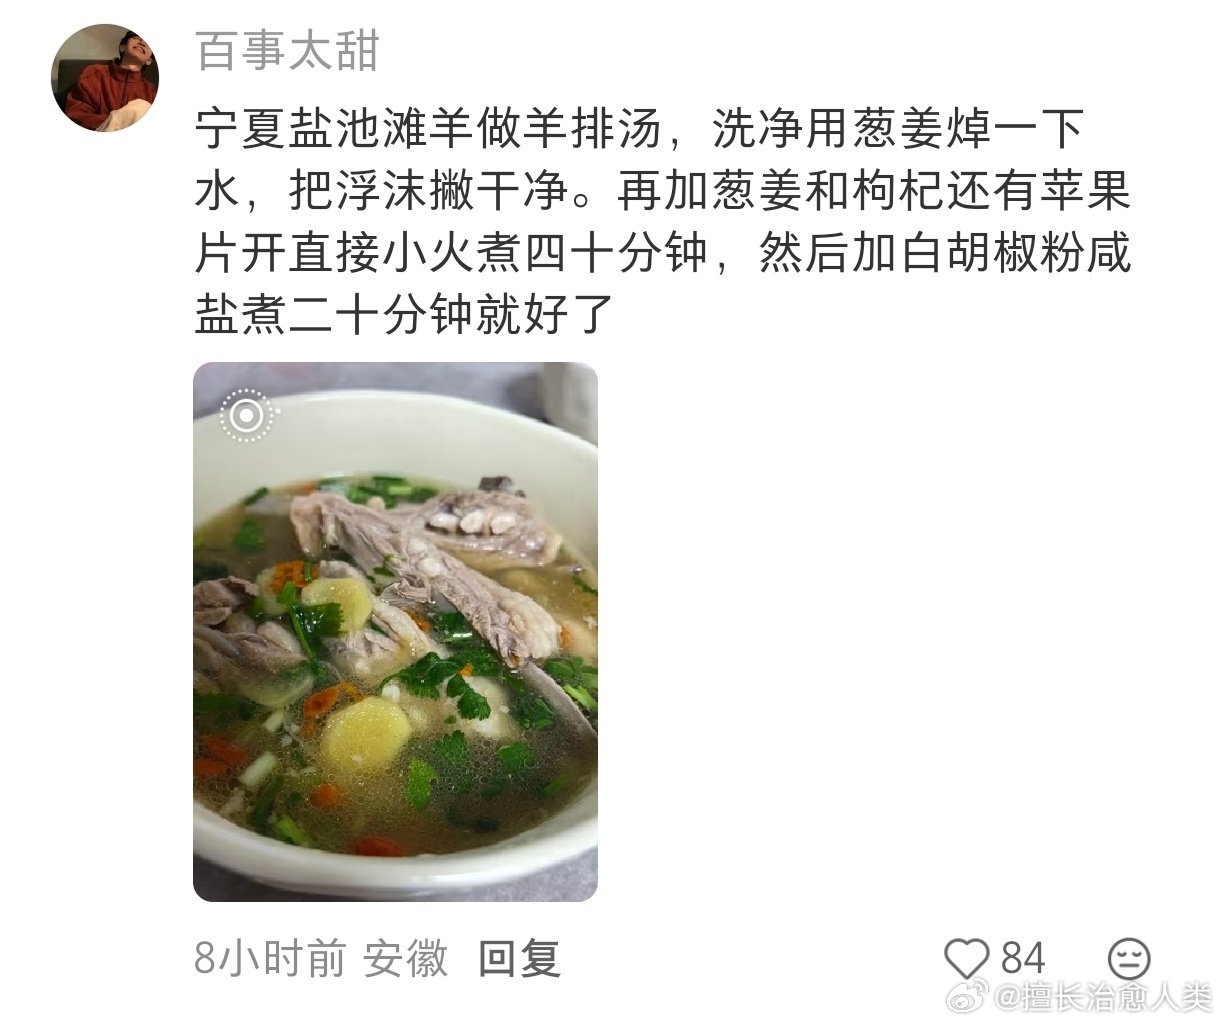Click the words 白胡椒粉 in the comment

pyautogui.click(x=990, y=253)
